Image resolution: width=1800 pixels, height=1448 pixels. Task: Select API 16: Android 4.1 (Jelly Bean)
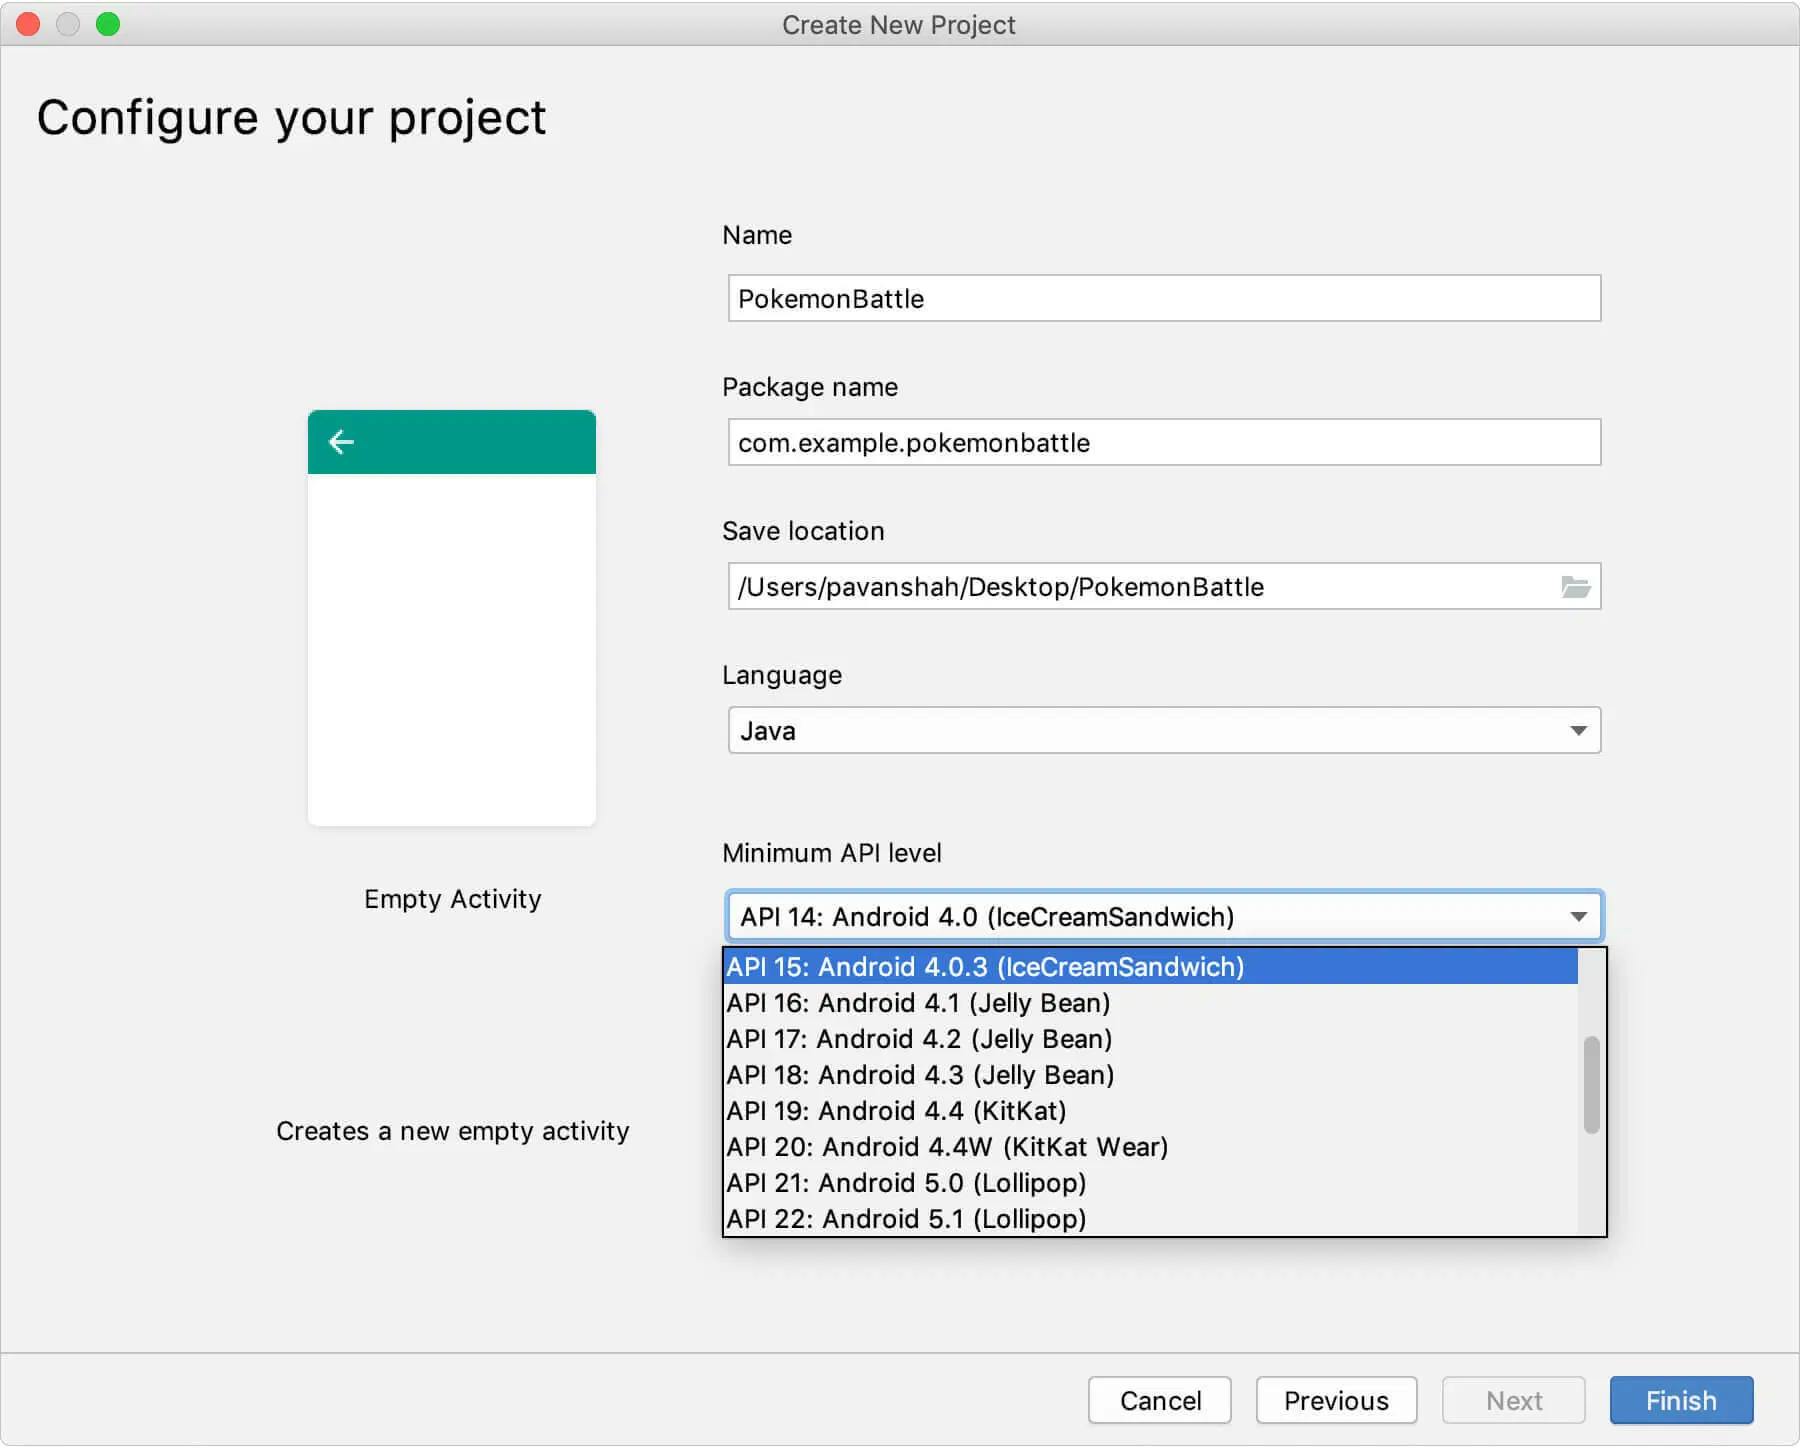[x=1150, y=1003]
